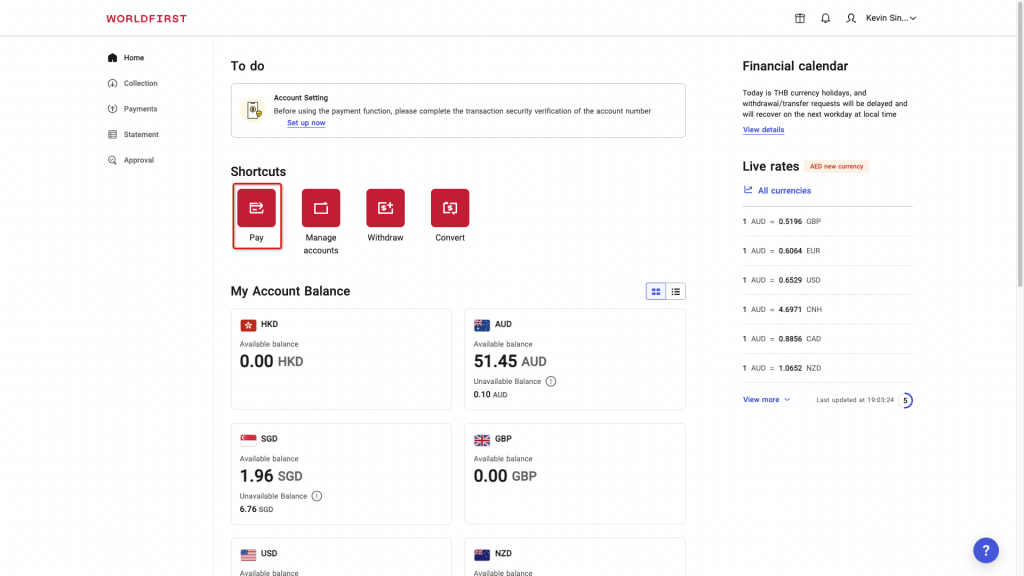Switch account balances to grid view
1024x576 pixels.
[655, 291]
